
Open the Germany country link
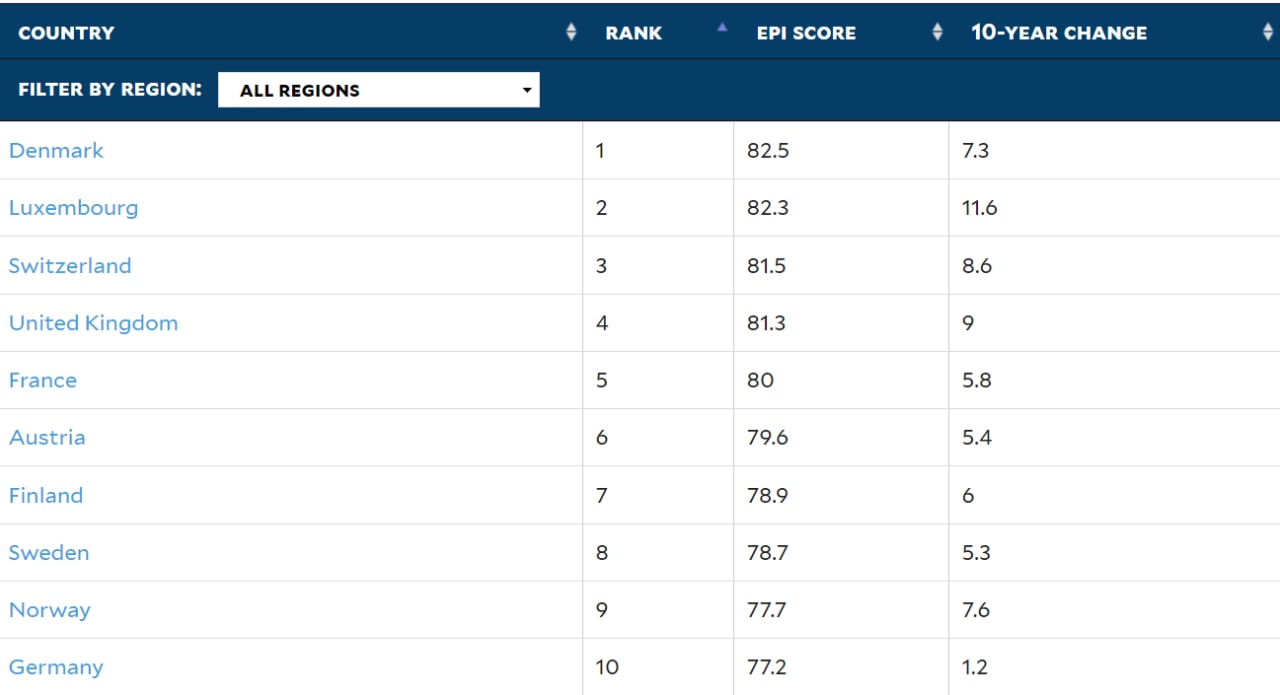(56, 667)
